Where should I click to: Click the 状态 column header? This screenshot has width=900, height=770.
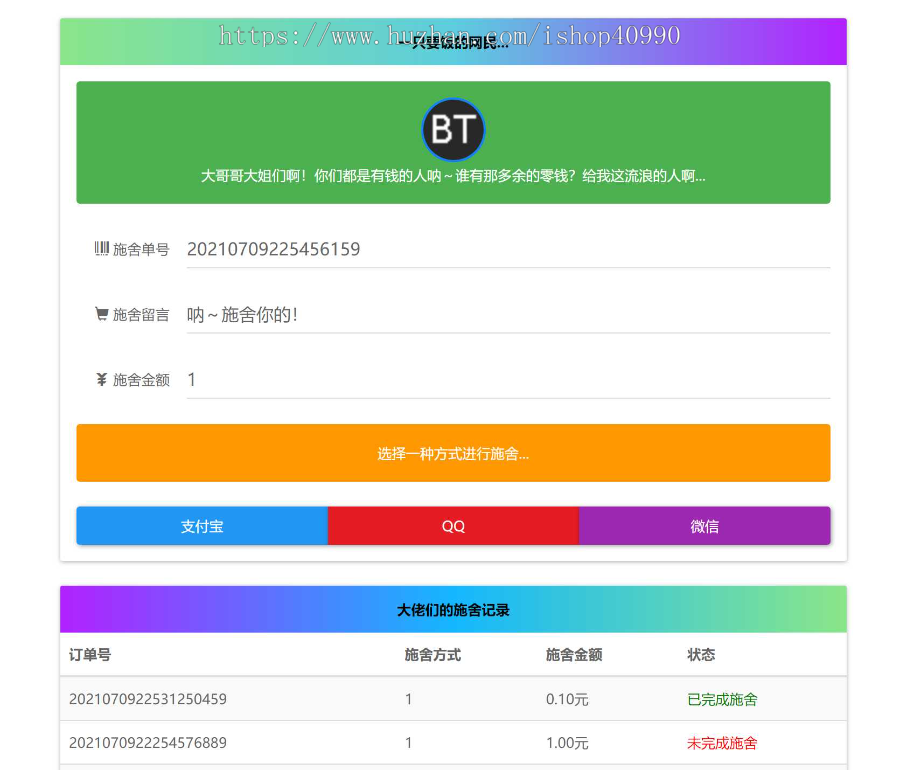(x=701, y=655)
